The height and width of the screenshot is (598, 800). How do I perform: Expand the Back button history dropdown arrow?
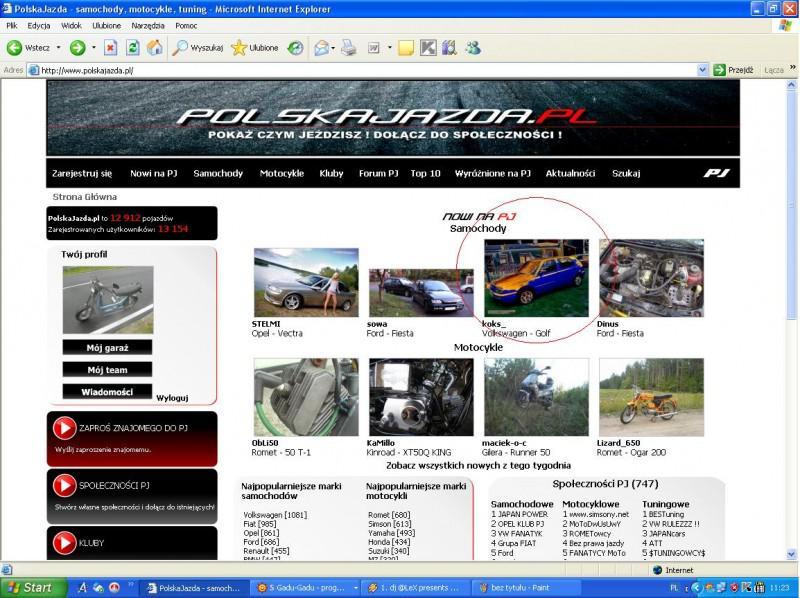58,48
